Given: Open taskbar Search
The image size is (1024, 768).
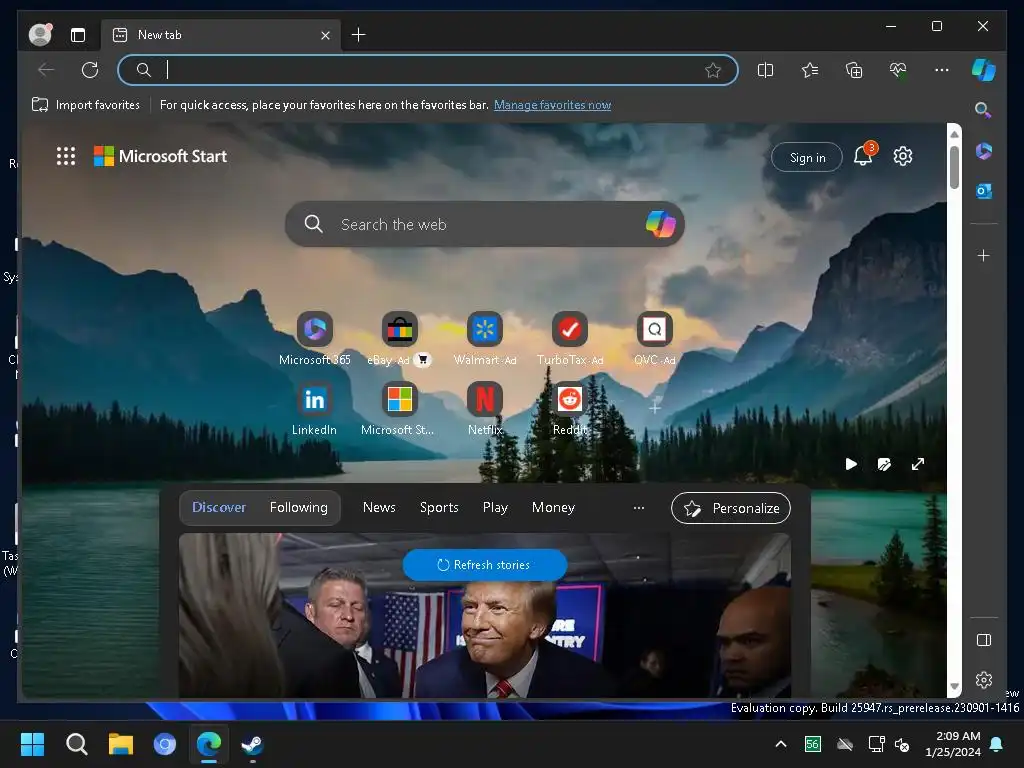Looking at the screenshot, I should click(76, 744).
